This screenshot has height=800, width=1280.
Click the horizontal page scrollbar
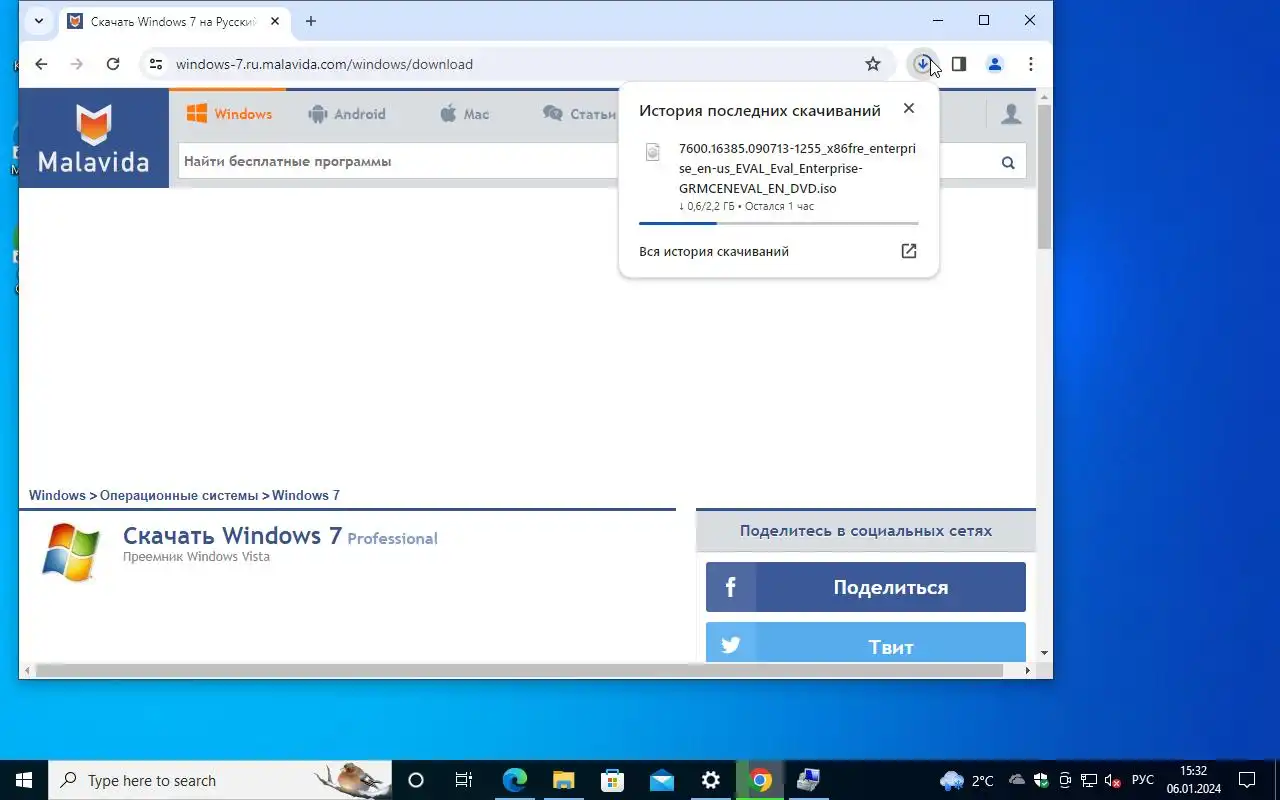coord(519,670)
